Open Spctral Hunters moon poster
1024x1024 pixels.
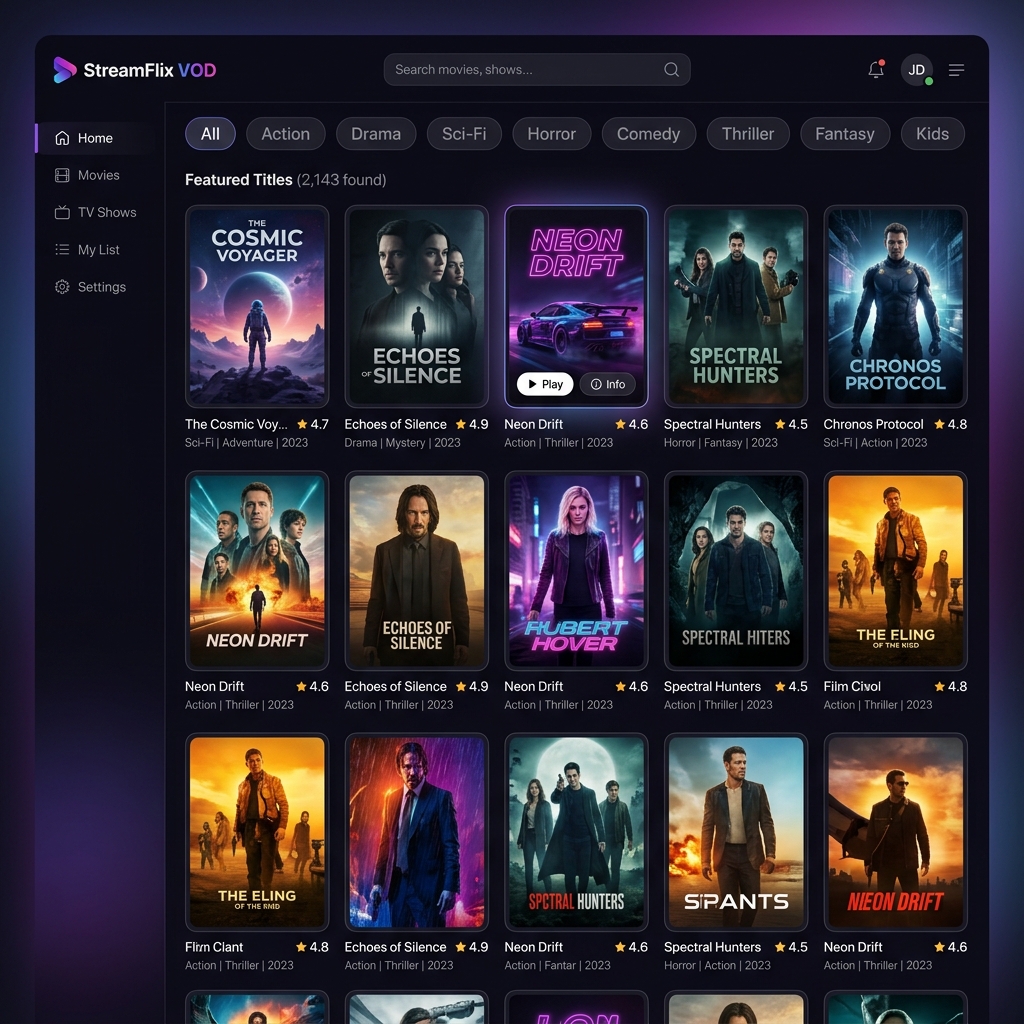tap(576, 832)
